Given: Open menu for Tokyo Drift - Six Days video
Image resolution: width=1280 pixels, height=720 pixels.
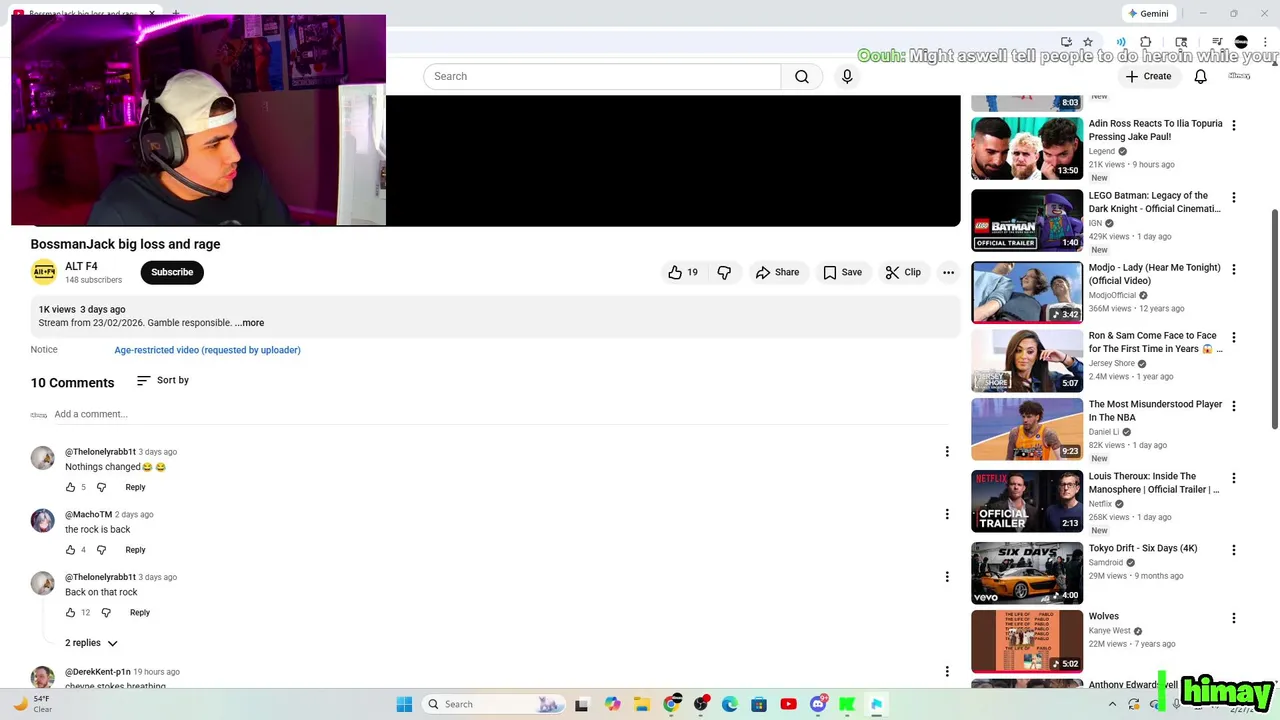Looking at the screenshot, I should (x=1233, y=550).
